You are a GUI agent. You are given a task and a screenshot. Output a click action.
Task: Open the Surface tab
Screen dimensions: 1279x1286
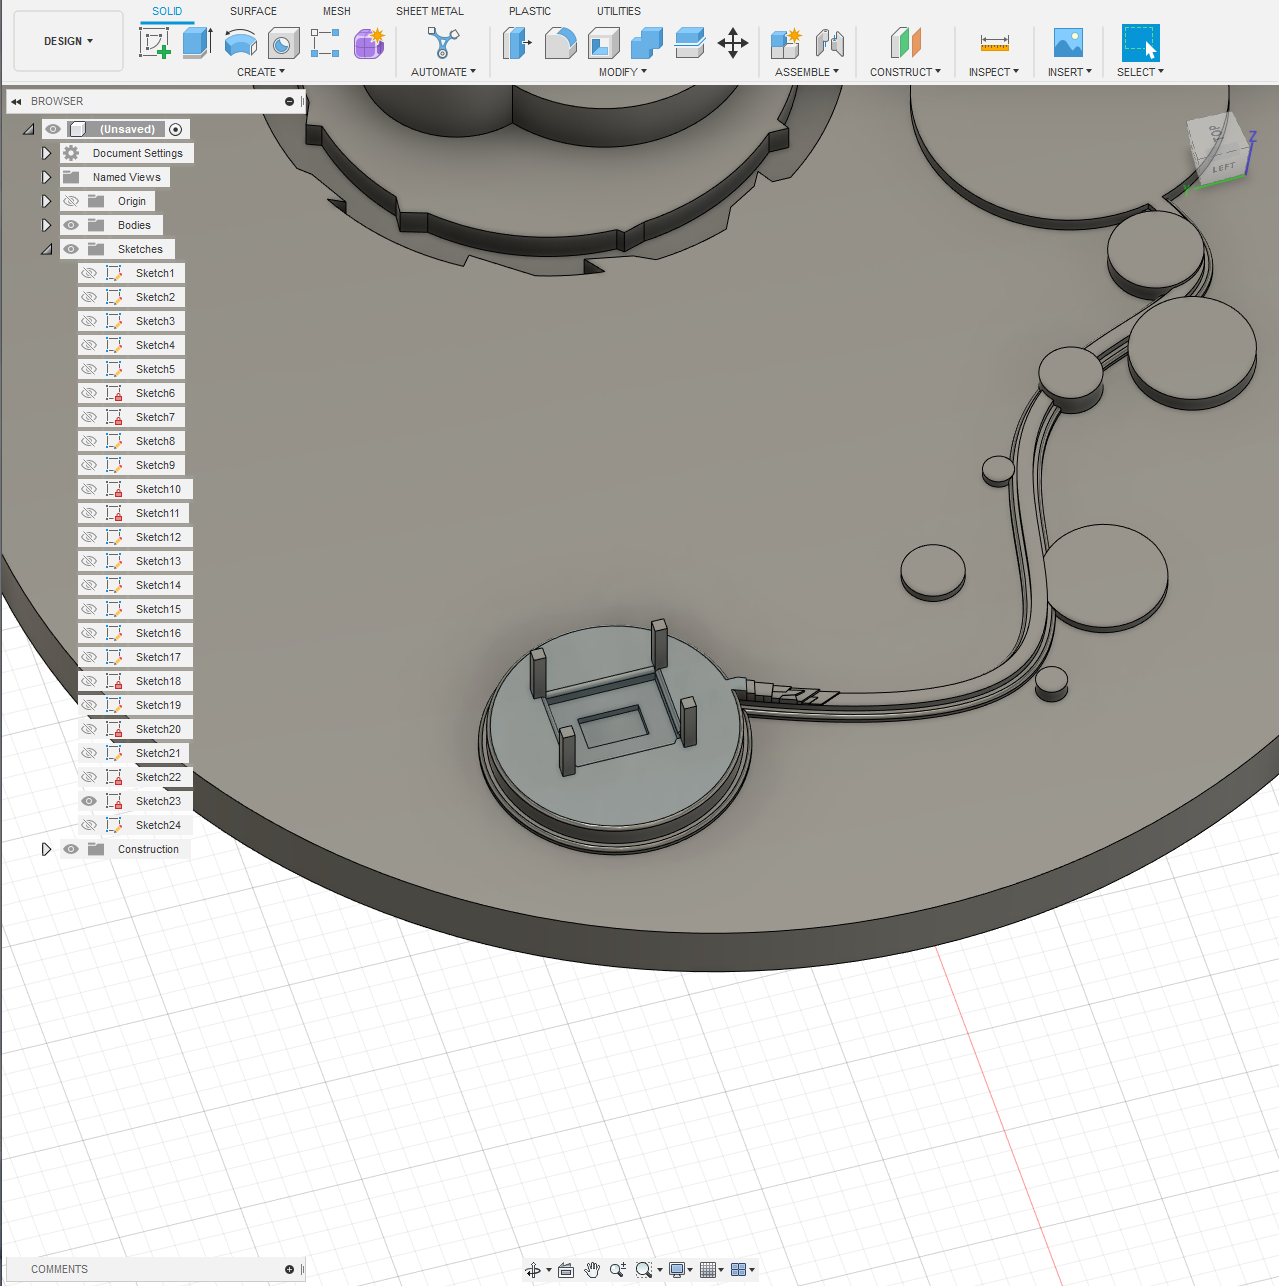(x=252, y=11)
